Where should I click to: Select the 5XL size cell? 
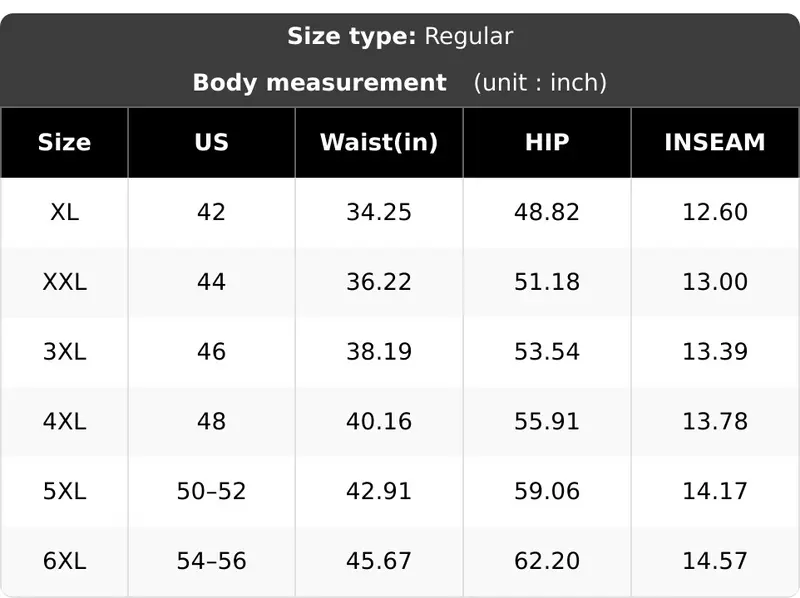coord(64,491)
